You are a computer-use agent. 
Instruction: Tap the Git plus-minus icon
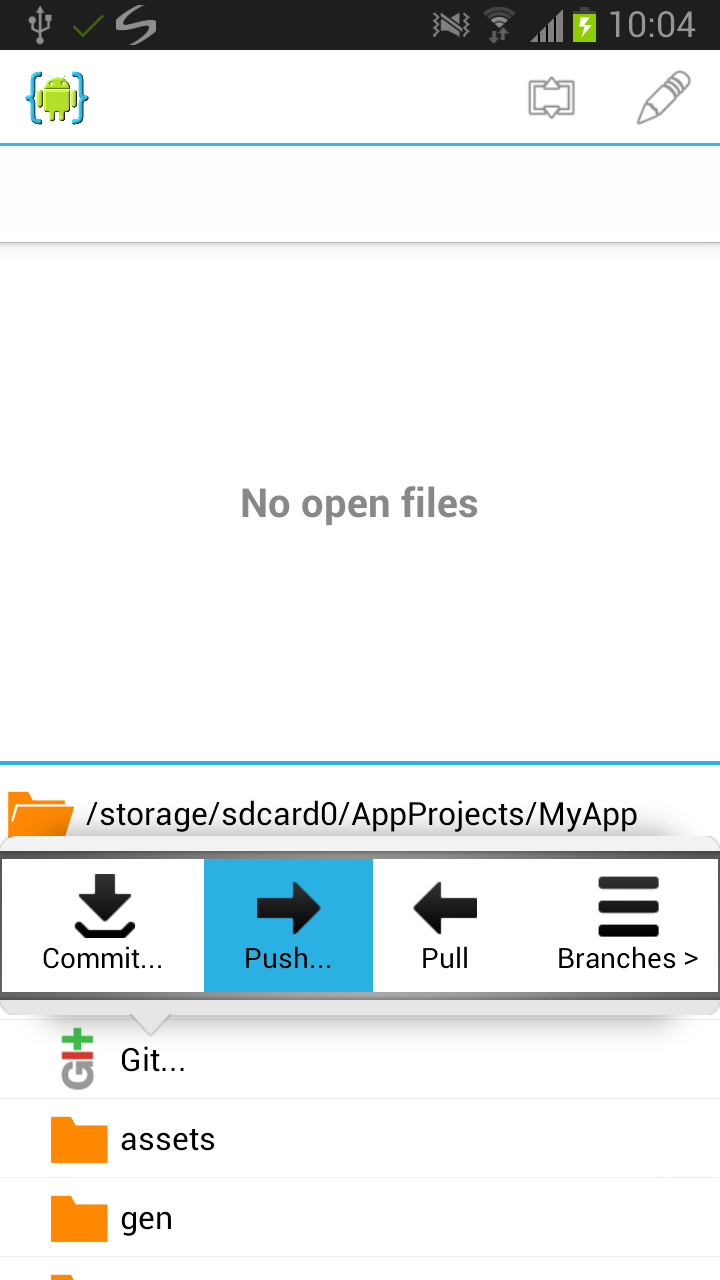(78, 1059)
